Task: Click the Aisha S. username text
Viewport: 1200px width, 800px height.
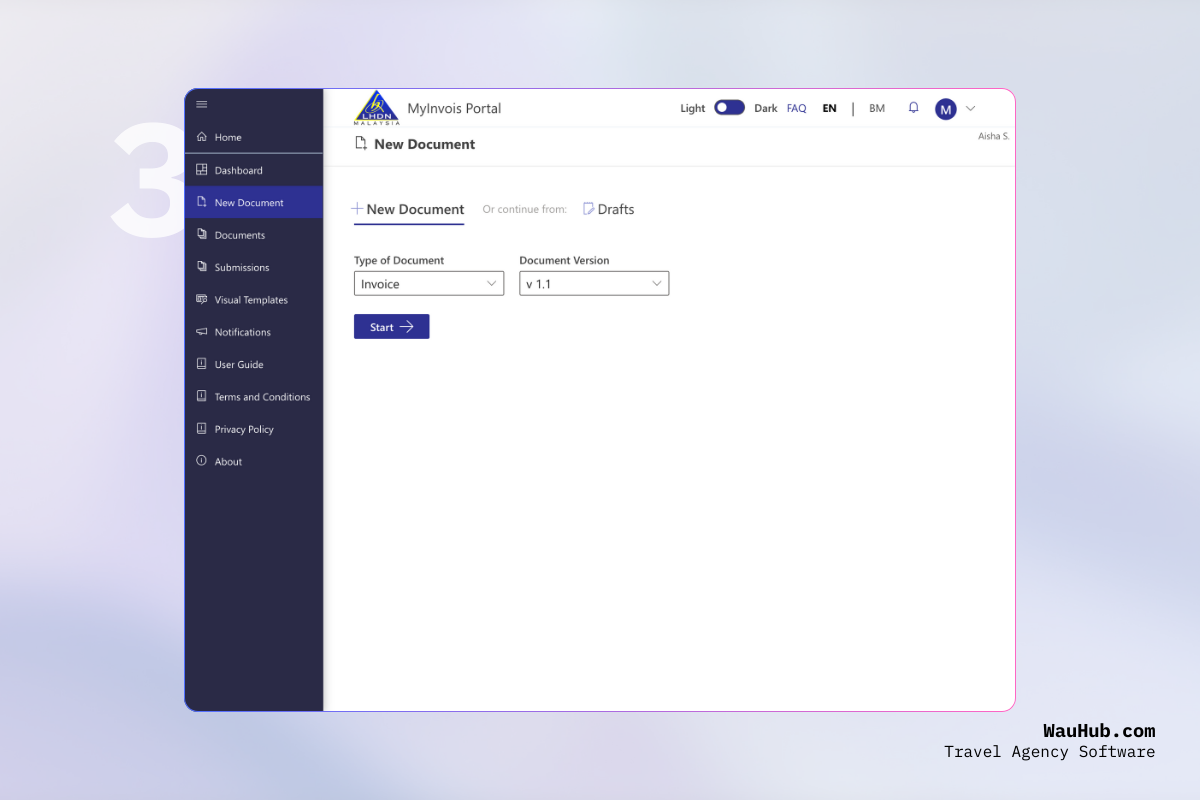Action: click(x=993, y=136)
